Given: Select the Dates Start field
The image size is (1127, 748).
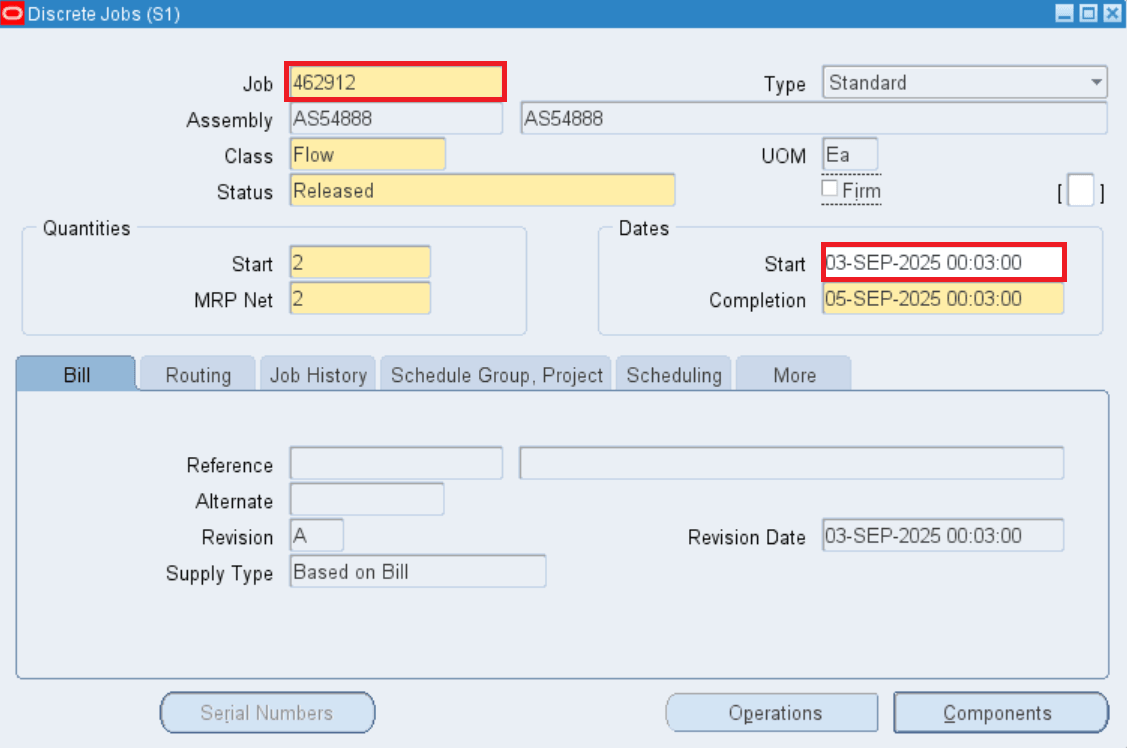Looking at the screenshot, I should point(941,262).
